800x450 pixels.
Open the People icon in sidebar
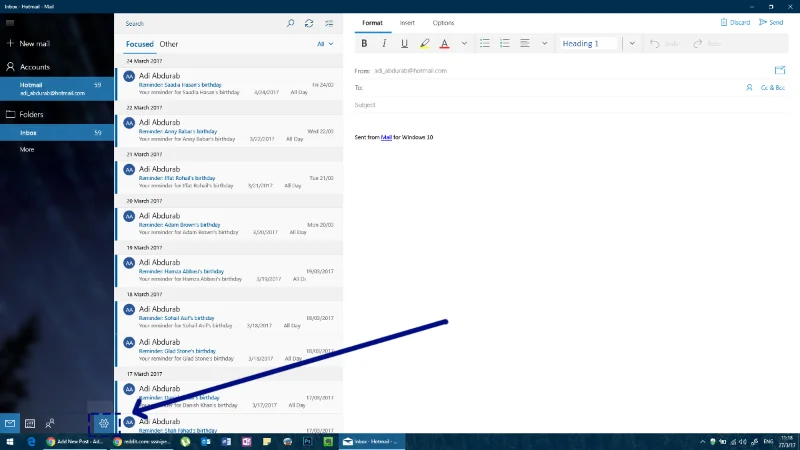tap(49, 423)
